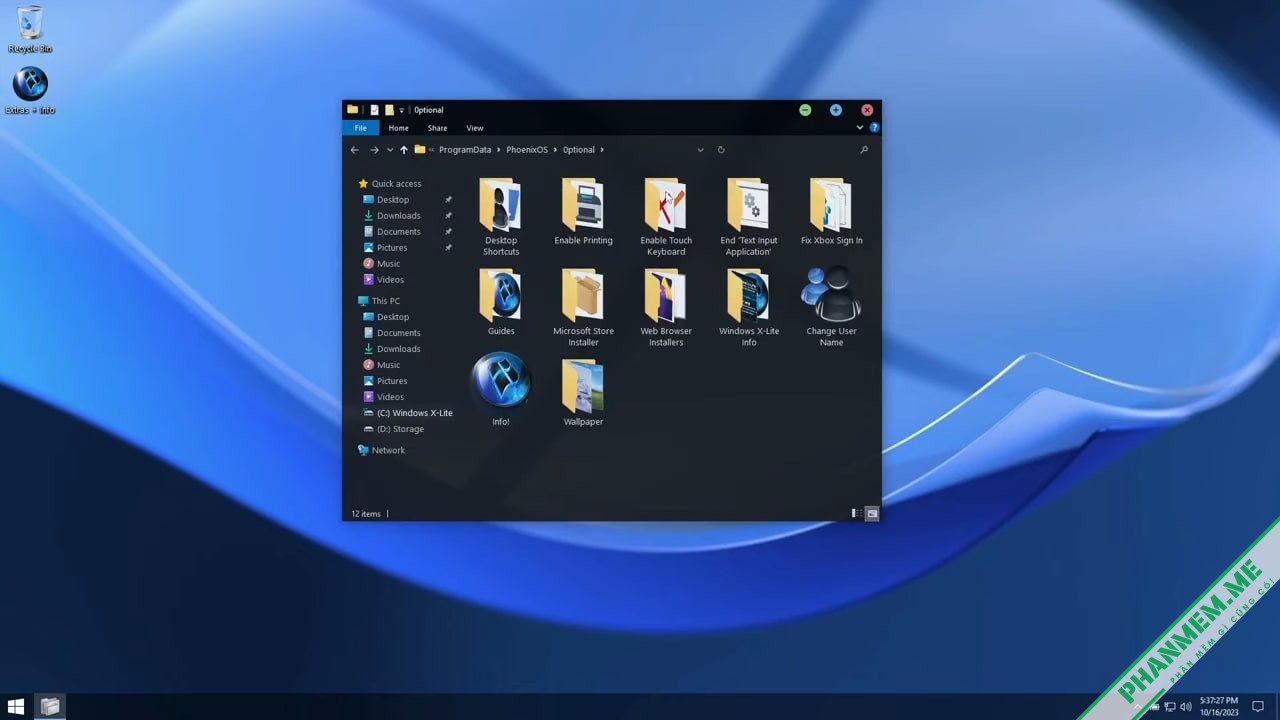Select (C:) Windows X-Lite drive
1280x720 pixels.
407,413
